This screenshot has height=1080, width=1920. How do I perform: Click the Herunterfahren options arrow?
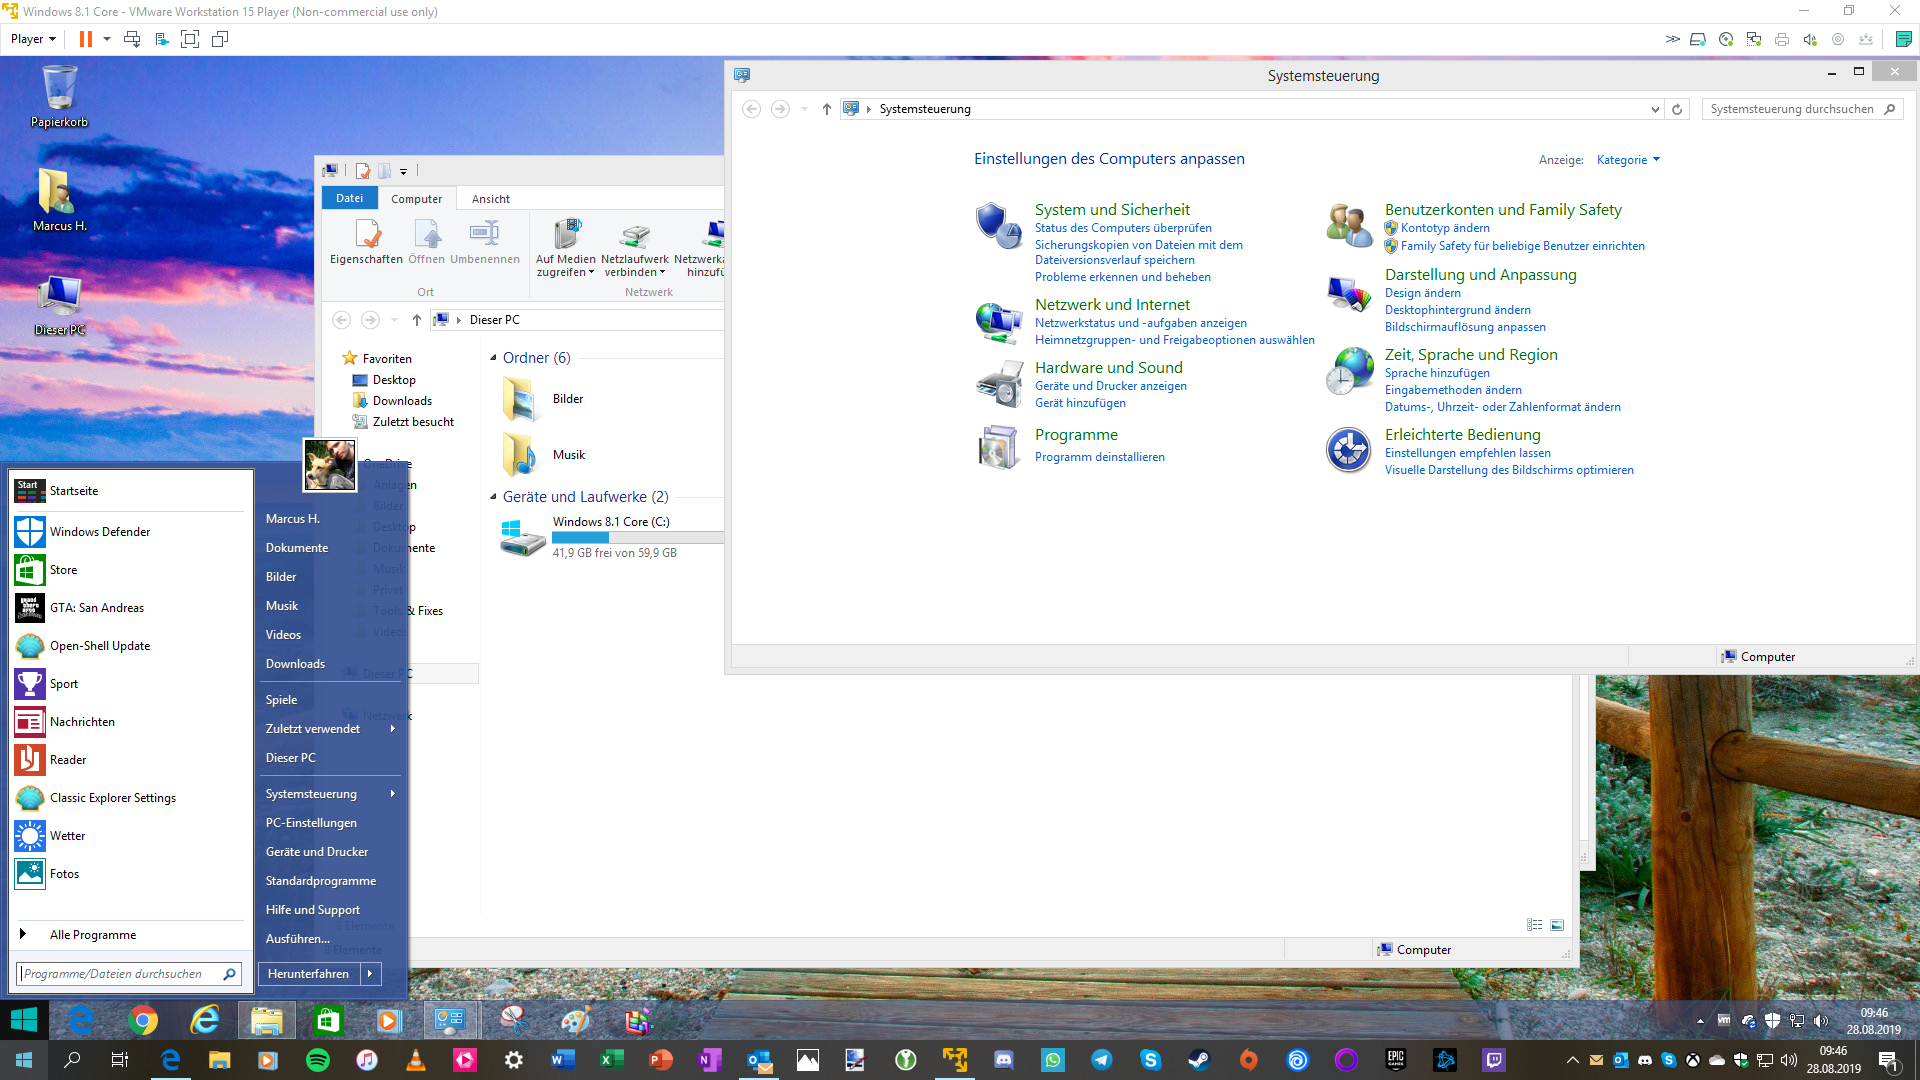coord(370,974)
